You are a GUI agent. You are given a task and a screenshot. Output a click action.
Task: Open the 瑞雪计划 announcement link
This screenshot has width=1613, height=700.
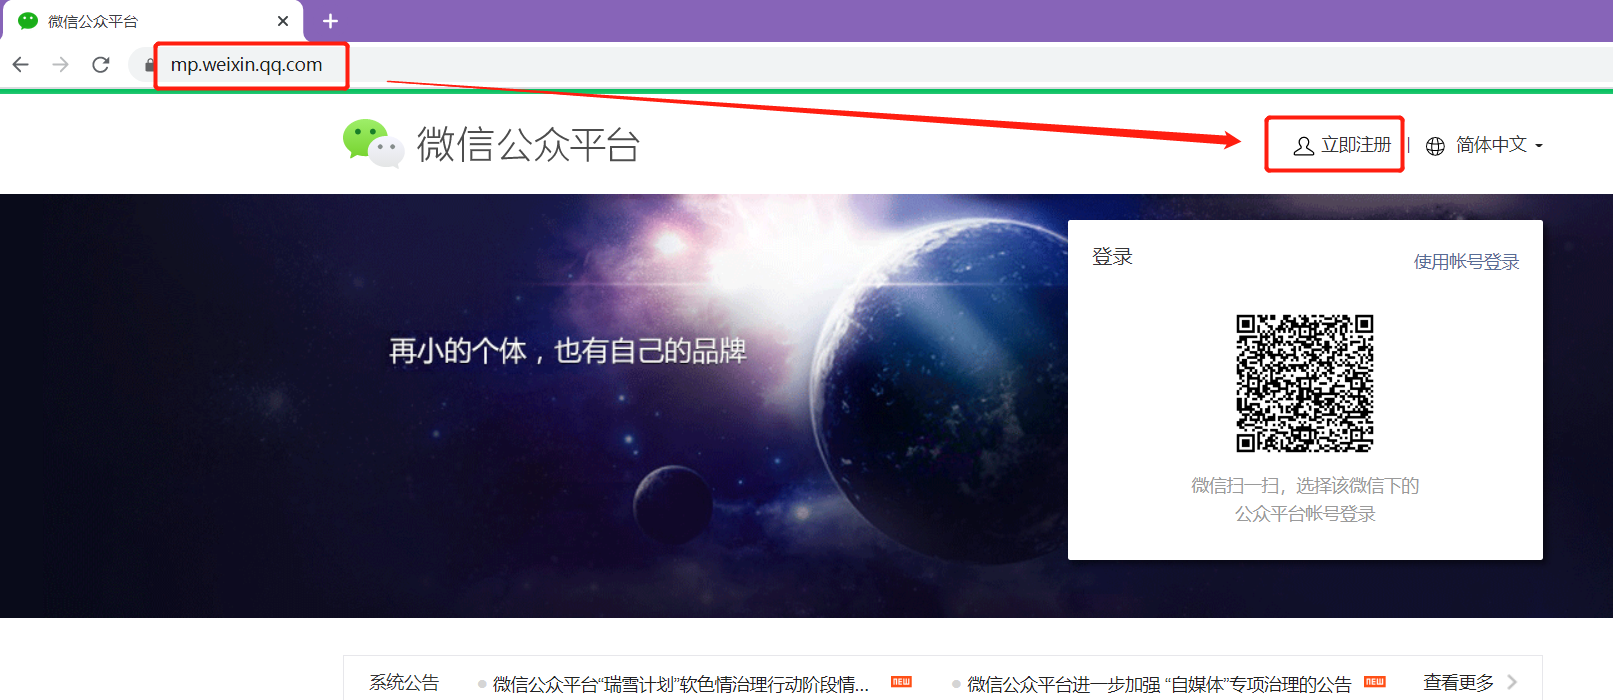tap(680, 684)
